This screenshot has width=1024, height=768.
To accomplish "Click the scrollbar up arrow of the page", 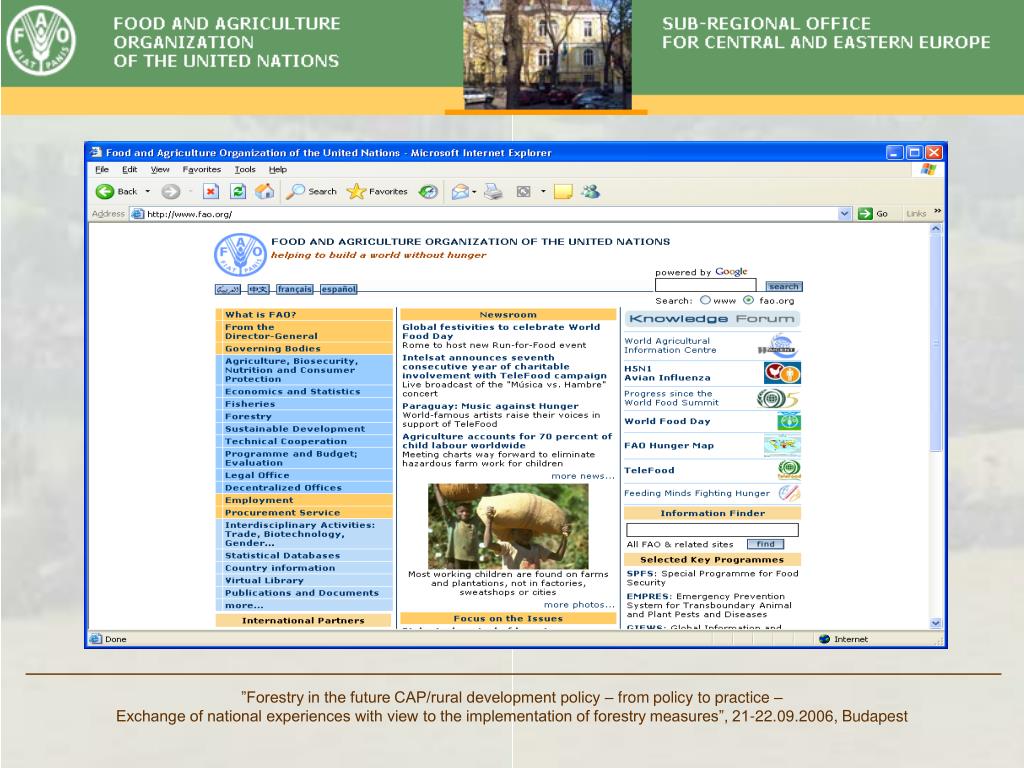I will coord(935,229).
